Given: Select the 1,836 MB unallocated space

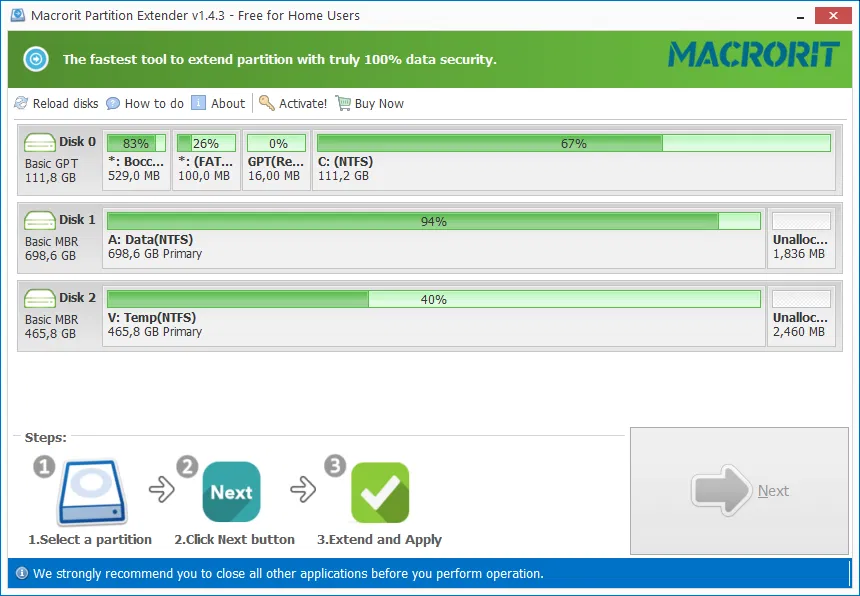Looking at the screenshot, I should tap(801, 238).
